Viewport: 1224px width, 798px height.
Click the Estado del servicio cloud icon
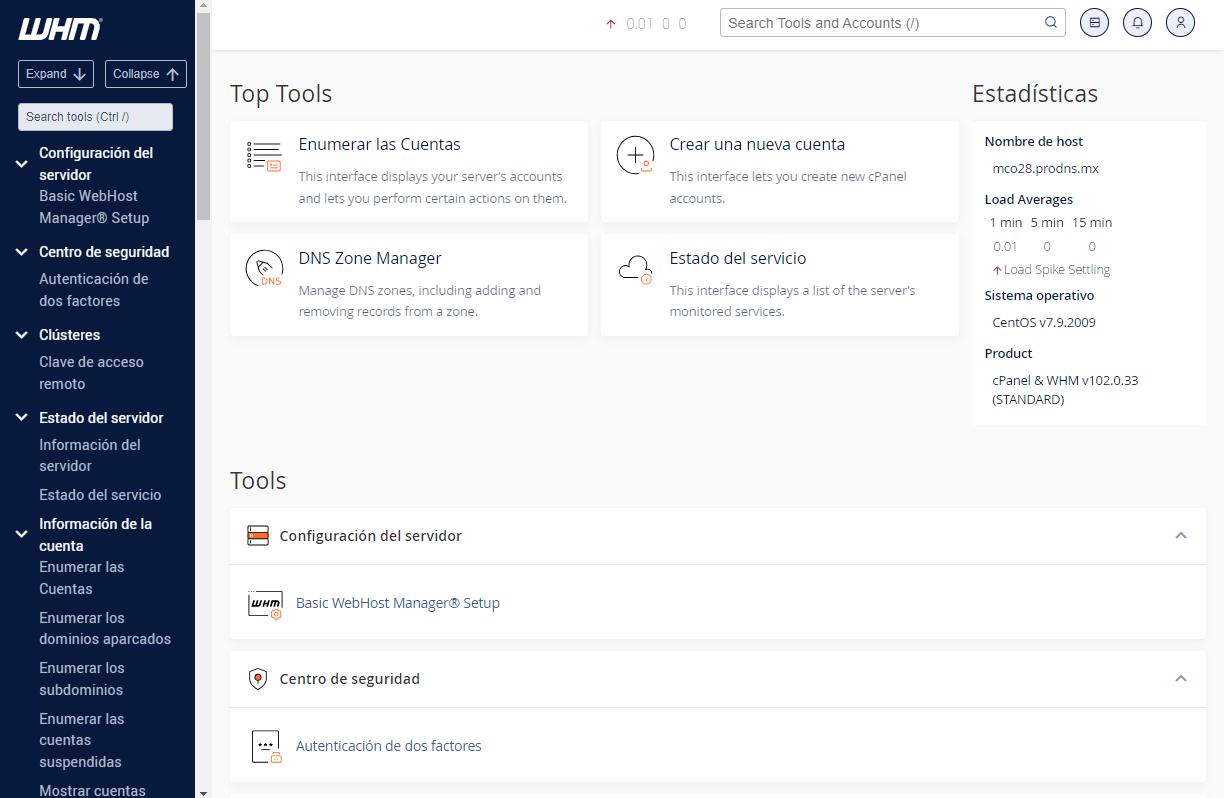[635, 269]
